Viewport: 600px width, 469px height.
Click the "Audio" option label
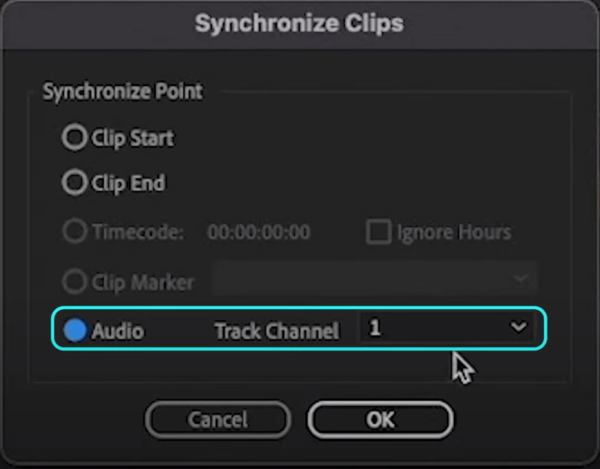coord(117,331)
